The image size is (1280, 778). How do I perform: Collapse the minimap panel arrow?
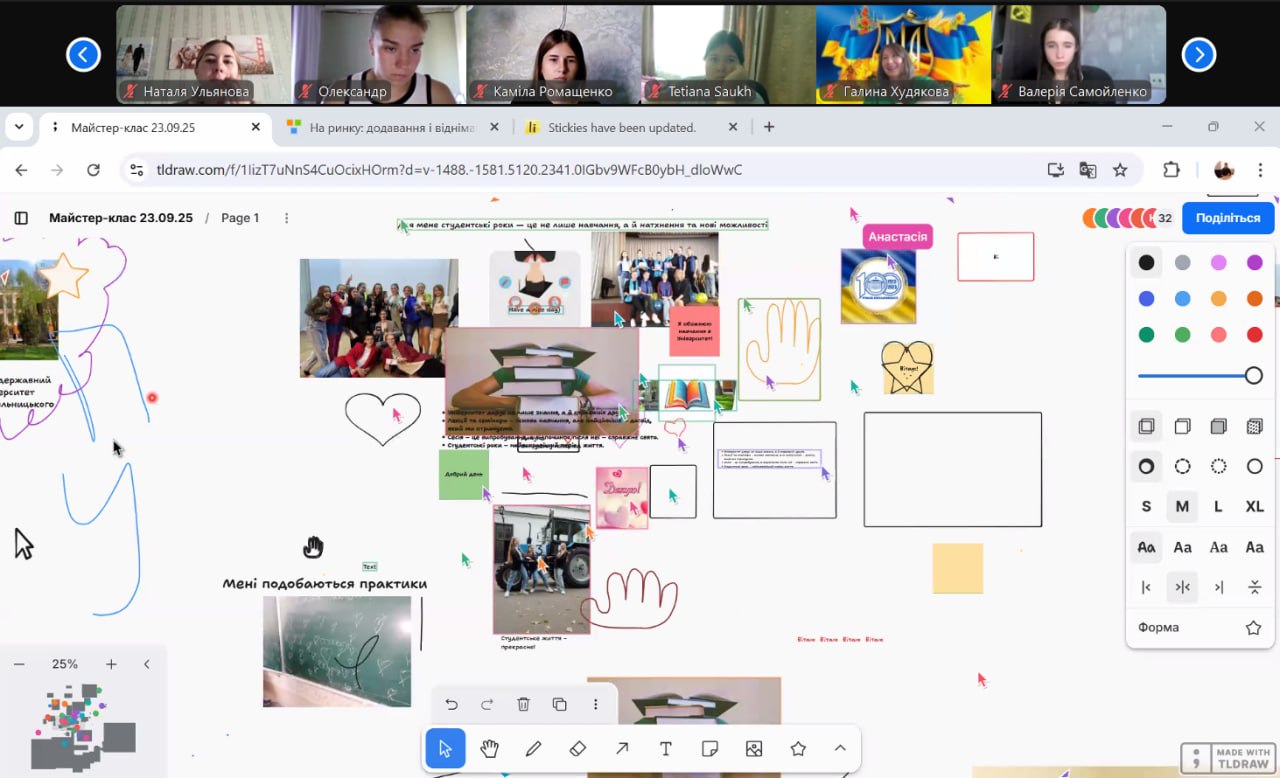click(147, 664)
